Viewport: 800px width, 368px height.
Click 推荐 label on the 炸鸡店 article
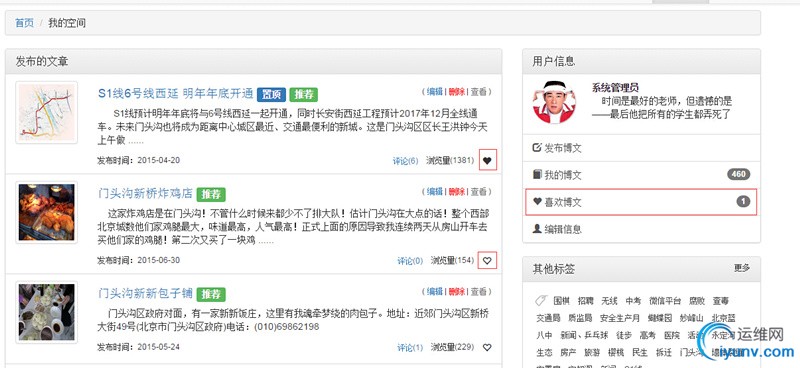(x=211, y=194)
